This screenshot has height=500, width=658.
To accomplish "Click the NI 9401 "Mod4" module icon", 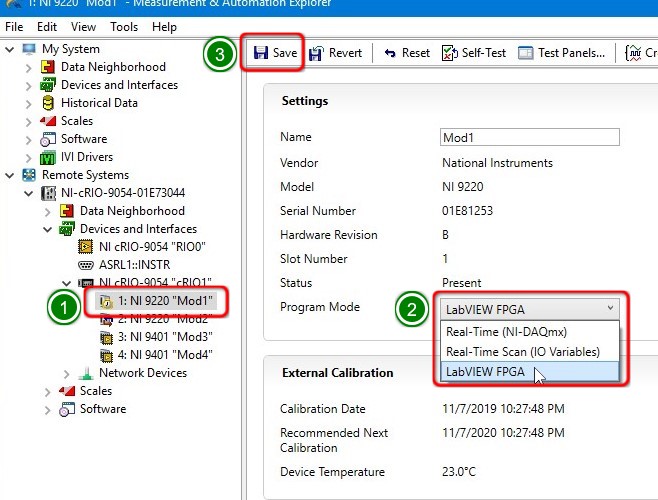I will 107,355.
